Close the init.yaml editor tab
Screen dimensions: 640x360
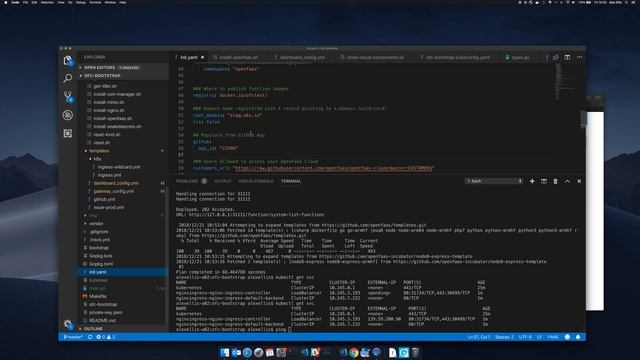[202, 58]
